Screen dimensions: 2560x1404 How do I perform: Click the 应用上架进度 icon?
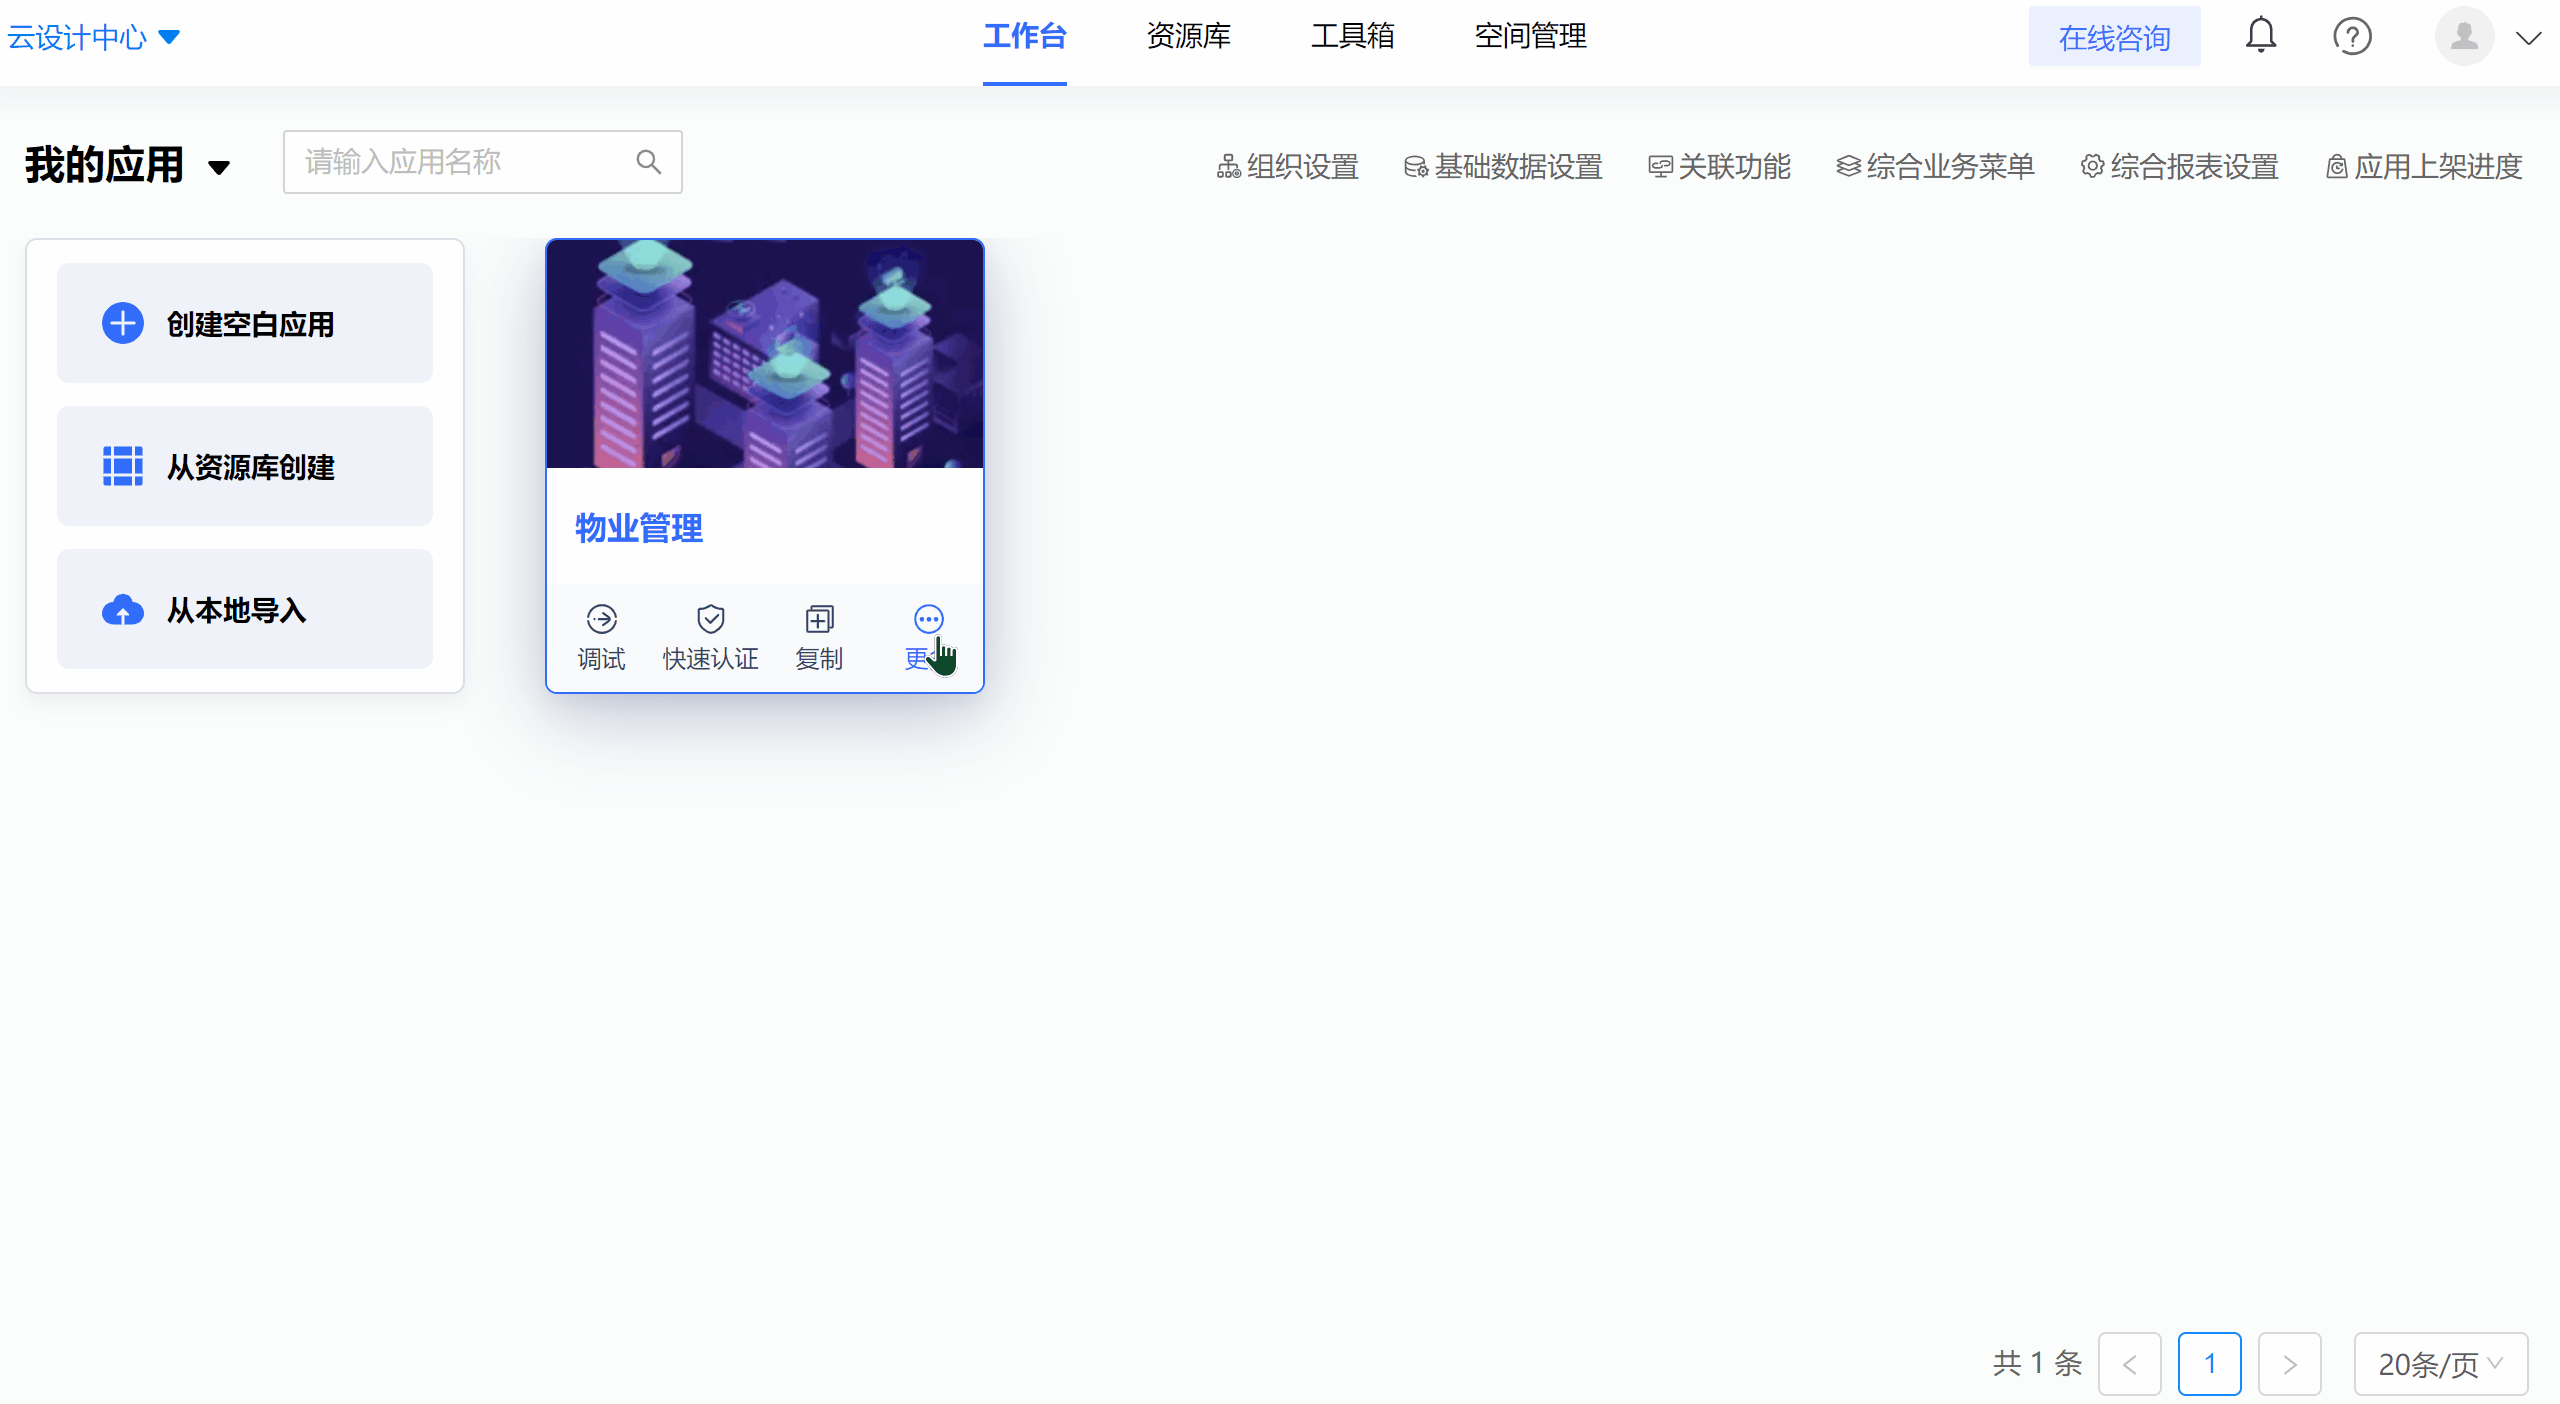pyautogui.click(x=2336, y=166)
